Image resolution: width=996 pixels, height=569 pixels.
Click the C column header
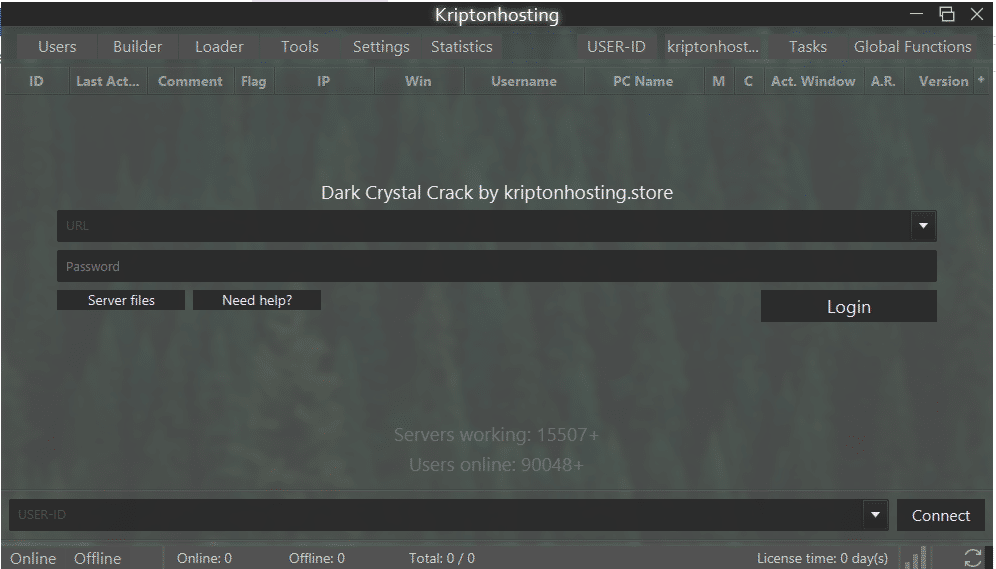coord(748,81)
